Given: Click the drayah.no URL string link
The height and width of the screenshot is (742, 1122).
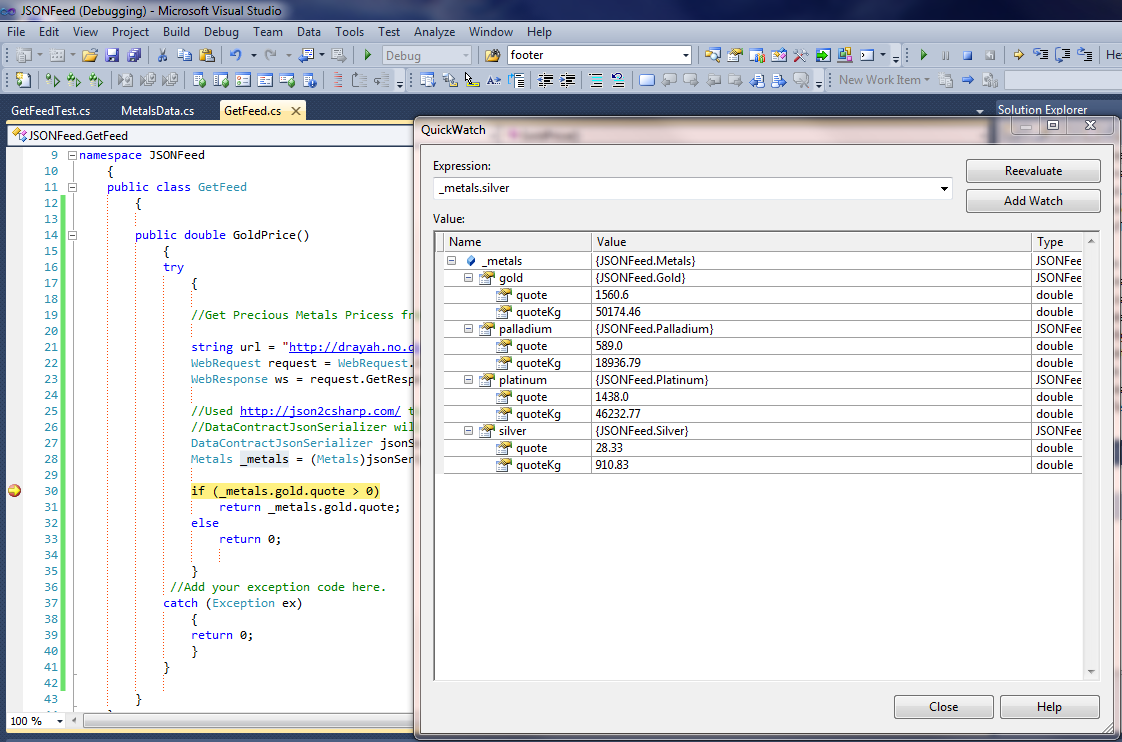Looking at the screenshot, I should [x=351, y=347].
